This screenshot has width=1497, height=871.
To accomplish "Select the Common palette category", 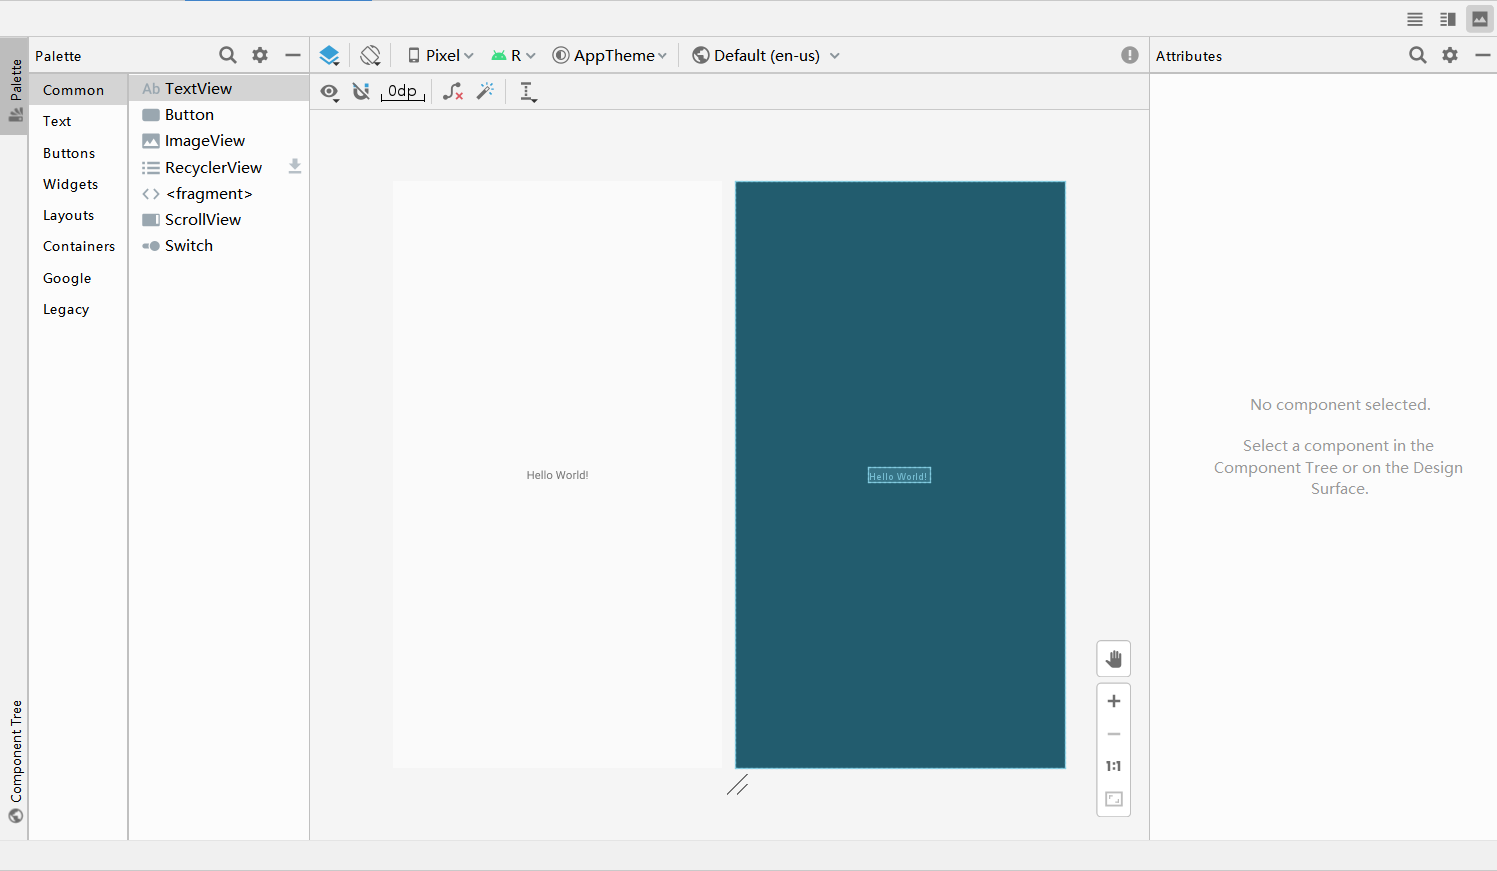I will [78, 90].
